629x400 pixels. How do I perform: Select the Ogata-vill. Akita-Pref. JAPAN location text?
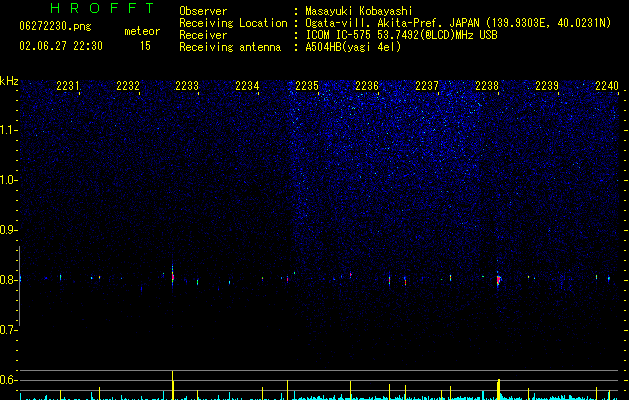[x=458, y=23]
